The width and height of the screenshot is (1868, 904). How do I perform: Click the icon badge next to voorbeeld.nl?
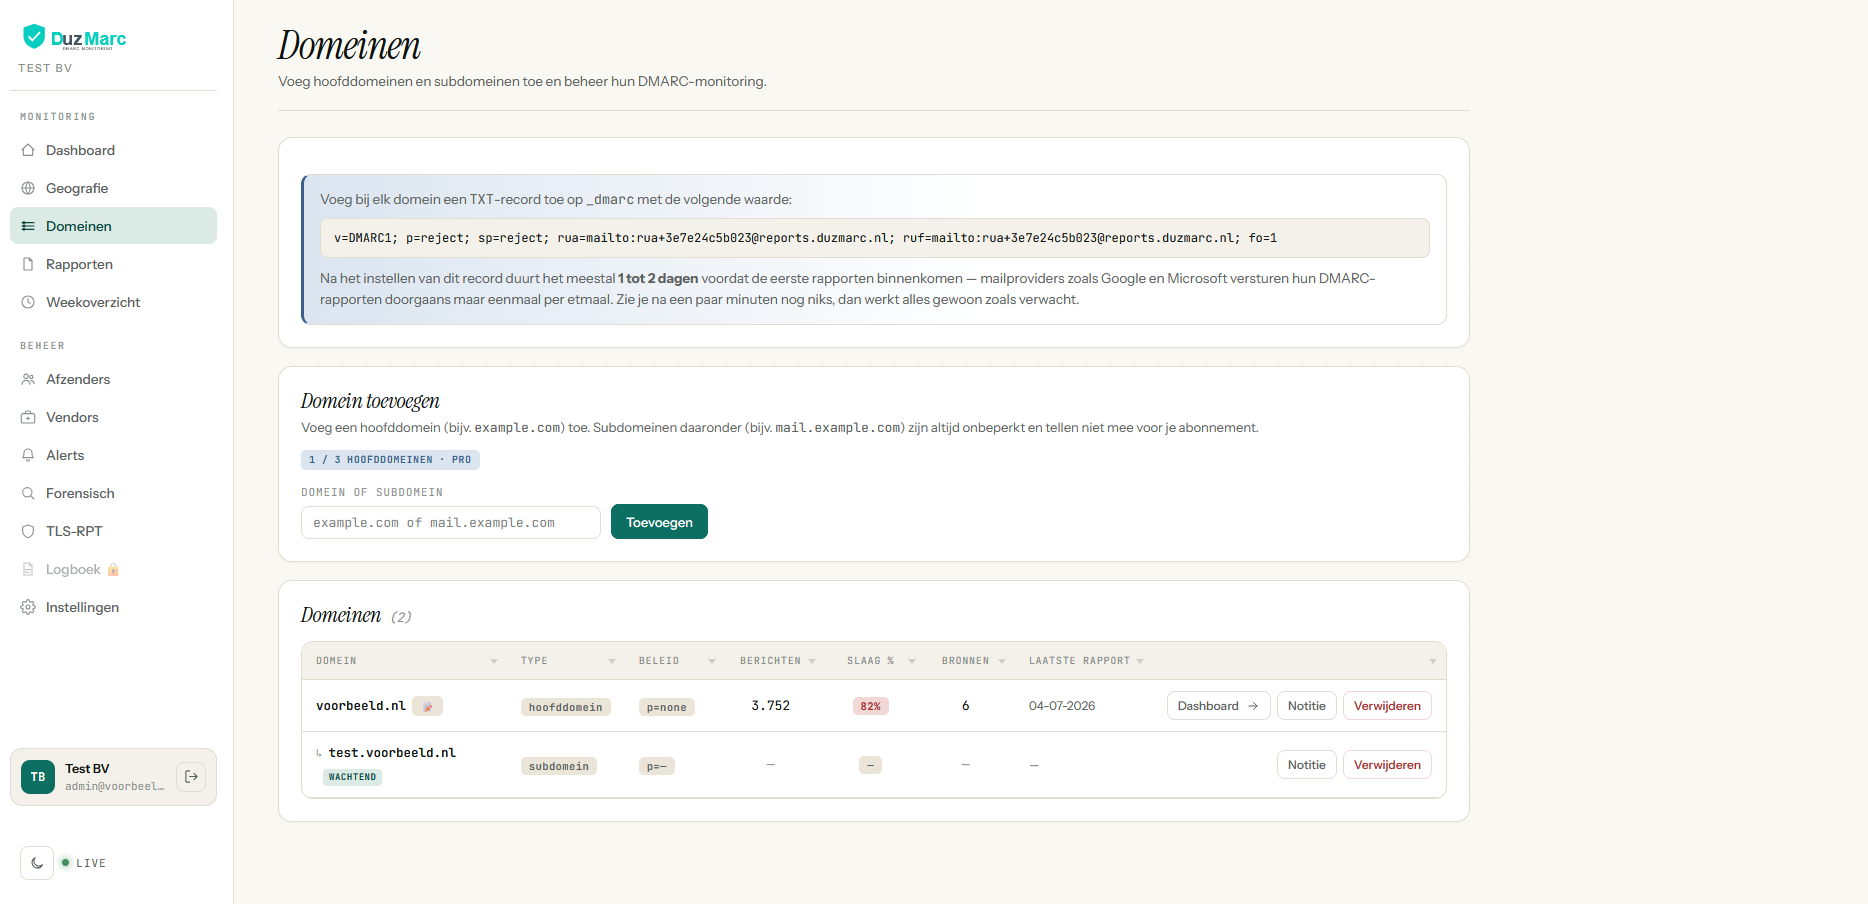point(427,706)
